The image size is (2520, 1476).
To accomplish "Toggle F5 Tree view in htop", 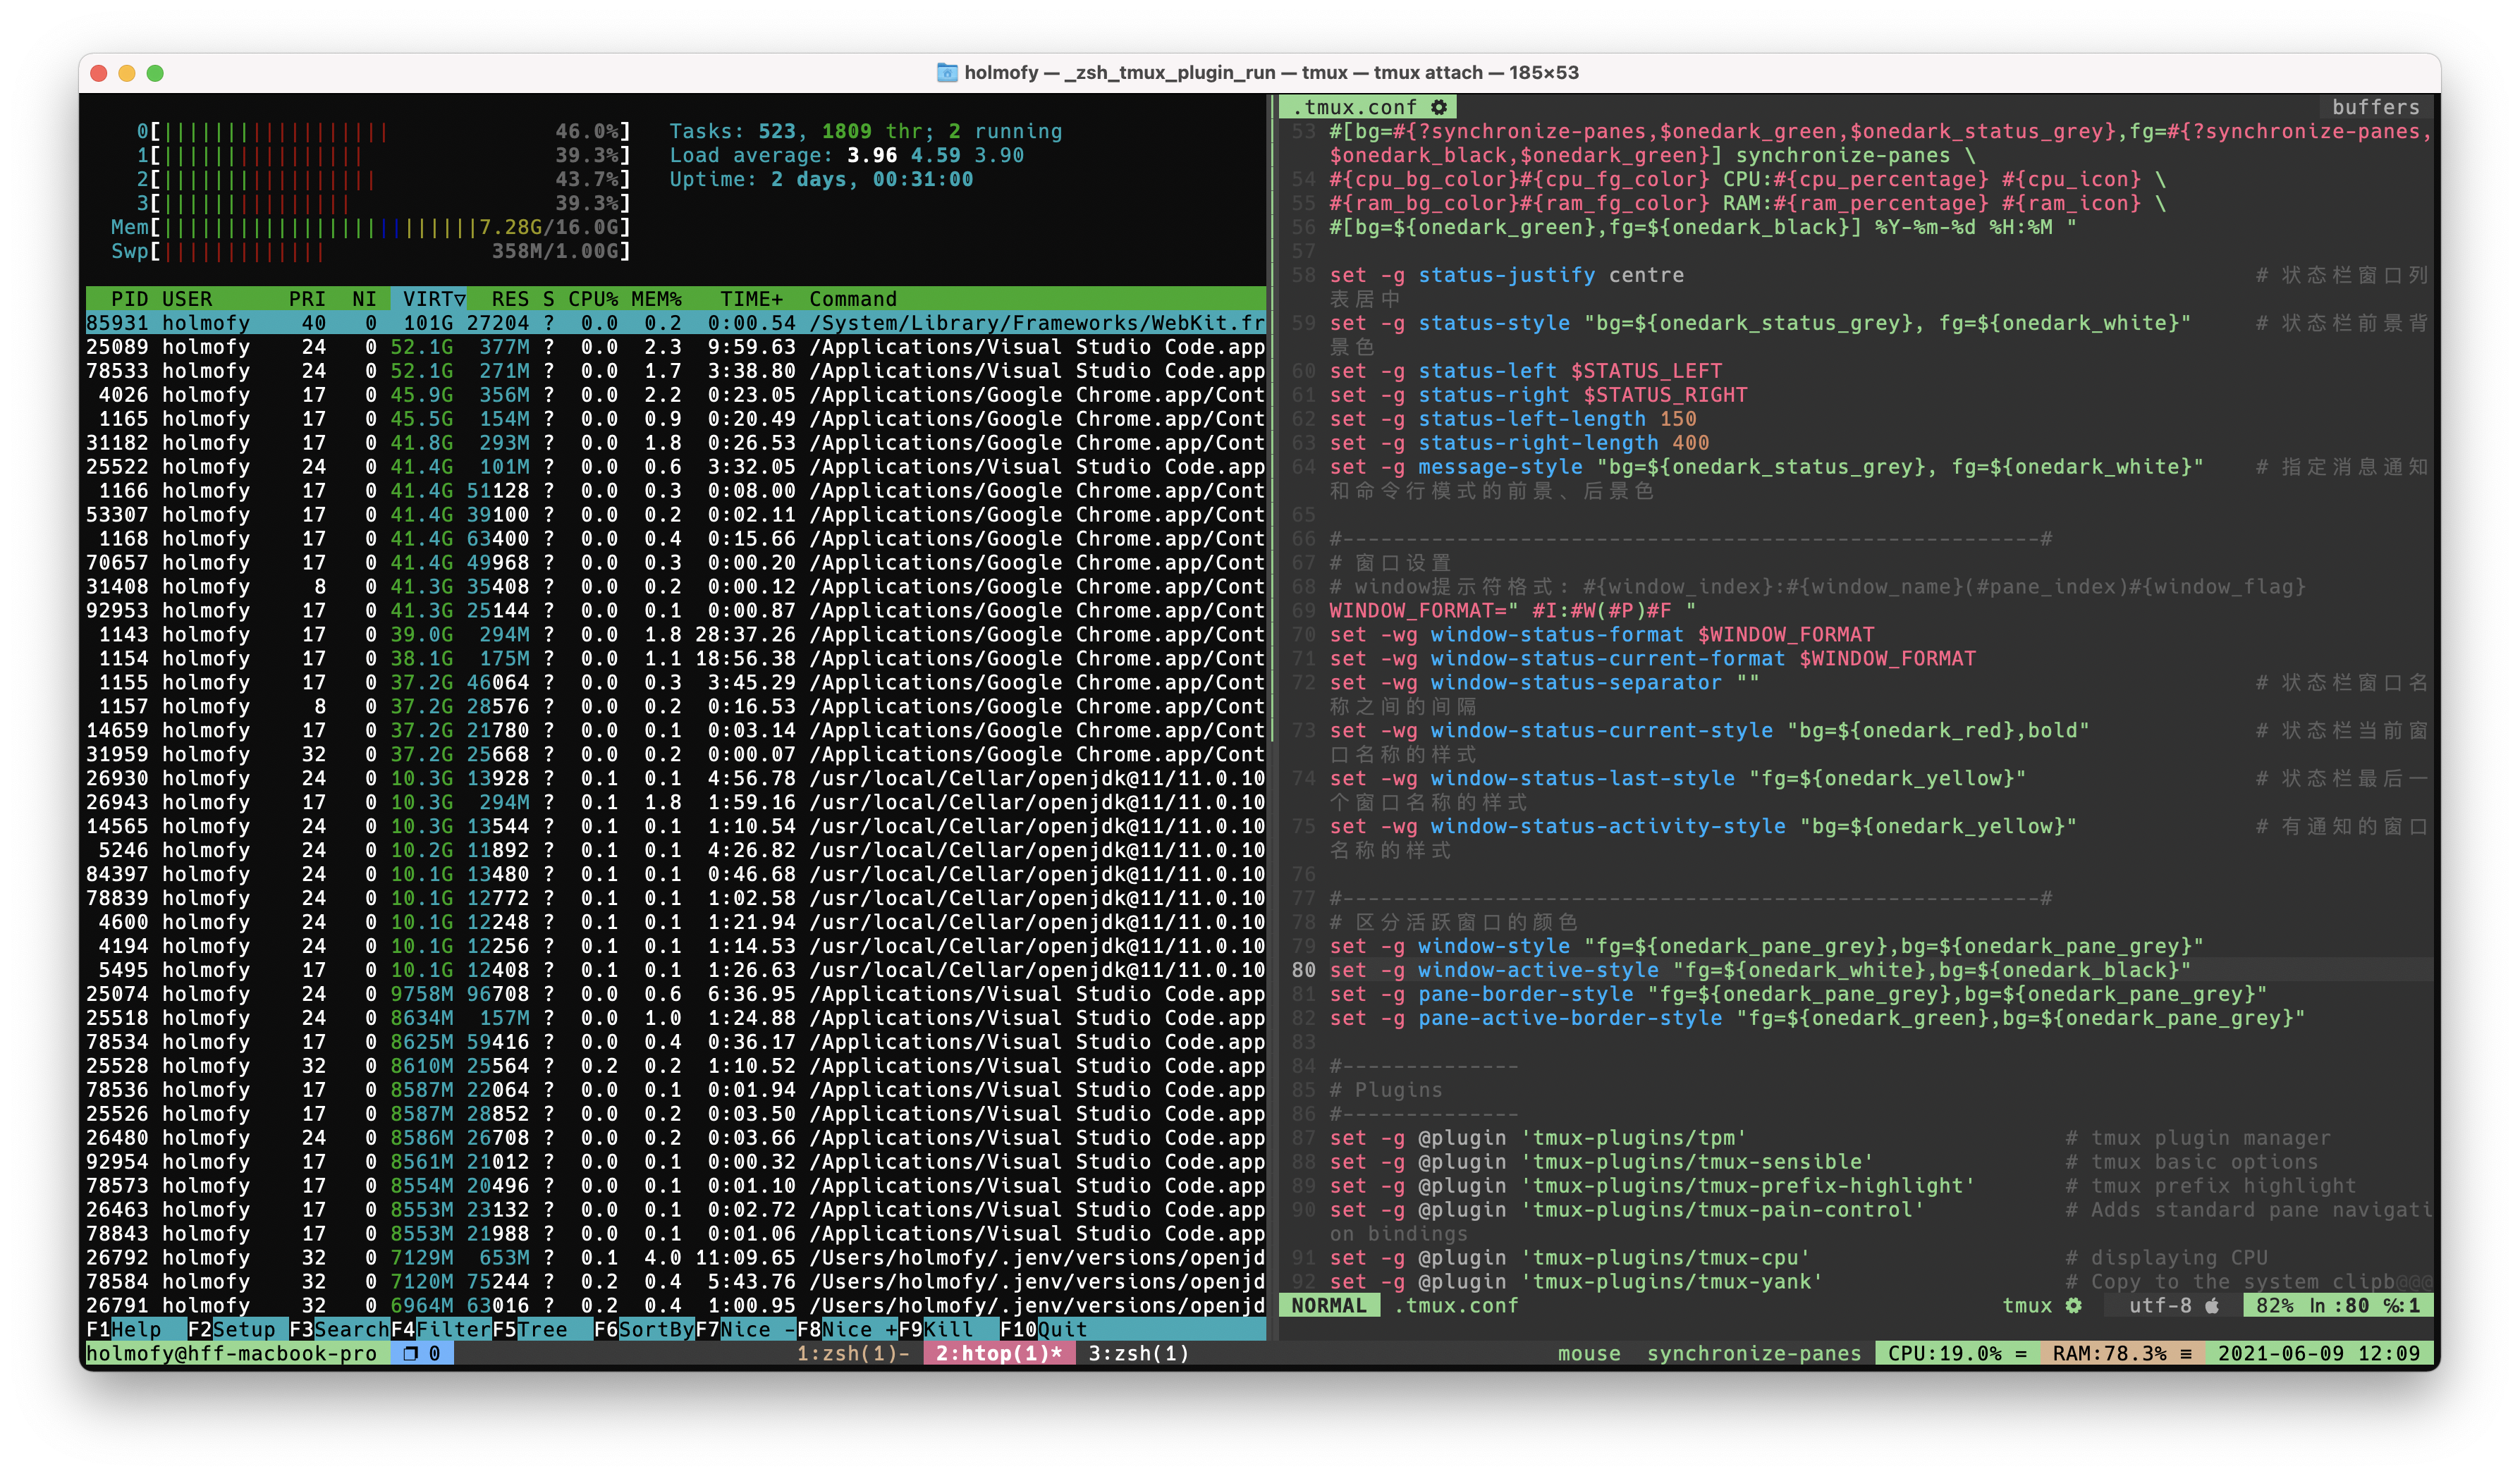I will coord(543,1329).
